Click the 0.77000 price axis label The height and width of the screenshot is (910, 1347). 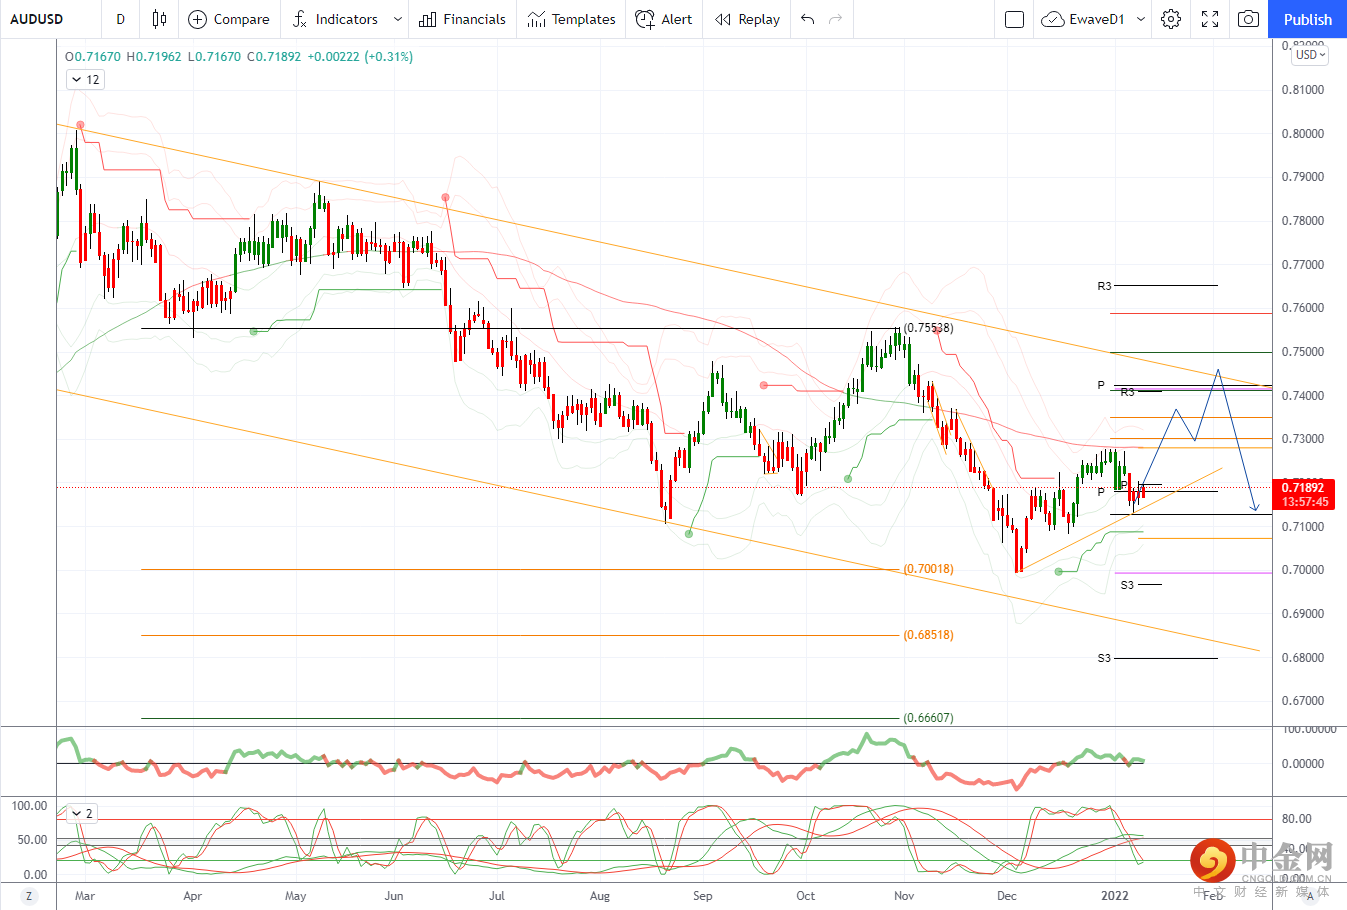[1303, 265]
